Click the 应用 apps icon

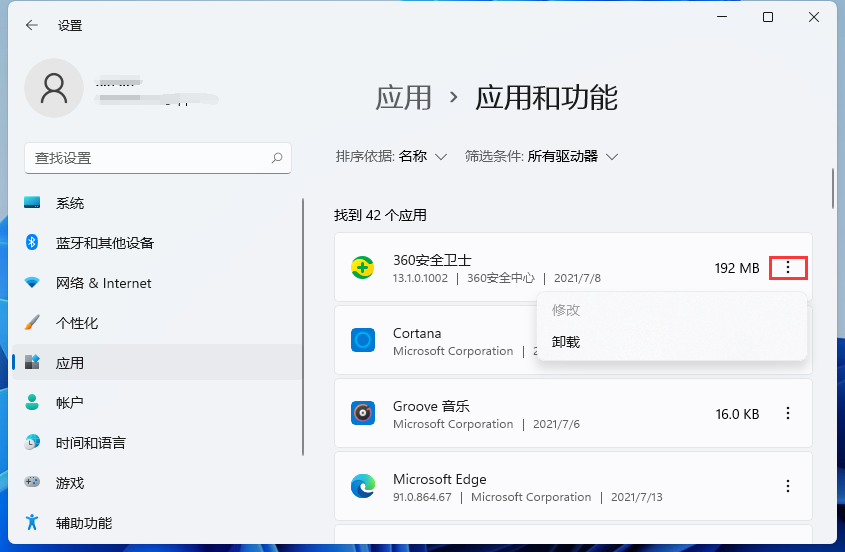tap(32, 362)
